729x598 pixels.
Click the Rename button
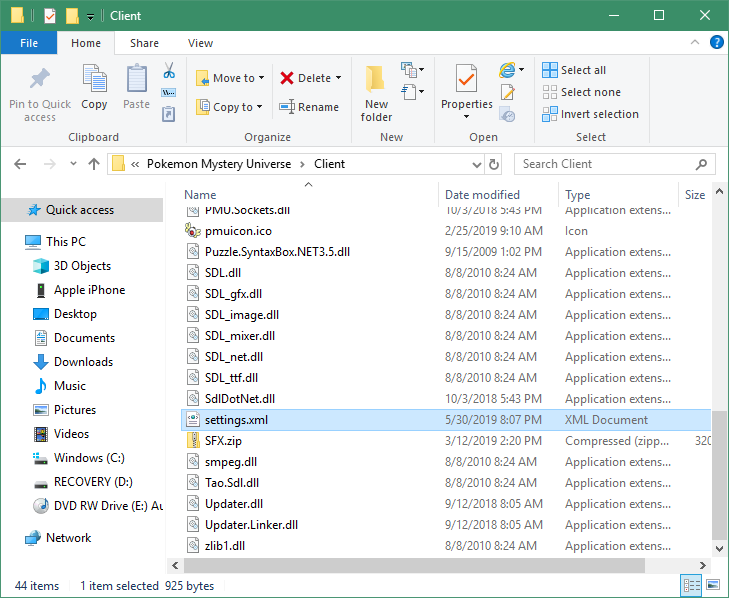click(x=309, y=107)
